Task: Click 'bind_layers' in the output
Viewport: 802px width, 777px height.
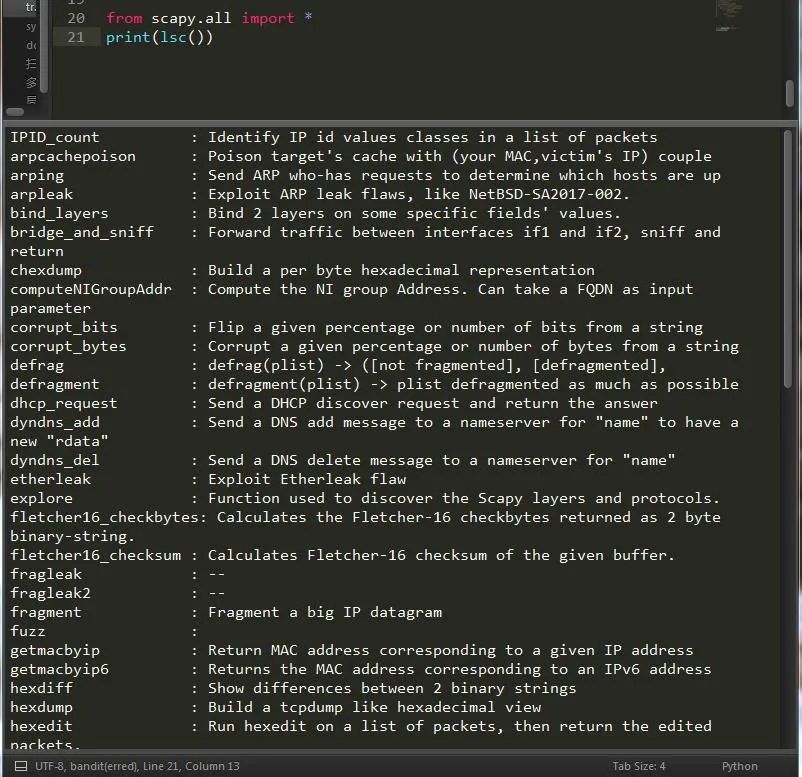Action: (59, 213)
